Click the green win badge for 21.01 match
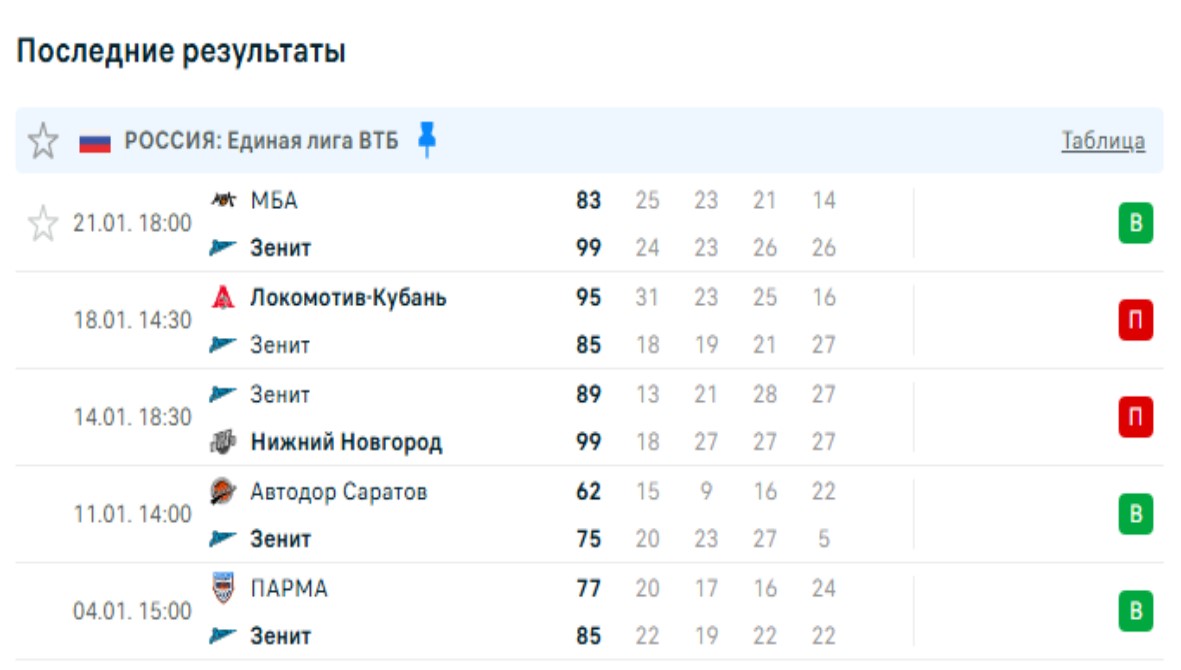The width and height of the screenshot is (1181, 670). tap(1135, 224)
